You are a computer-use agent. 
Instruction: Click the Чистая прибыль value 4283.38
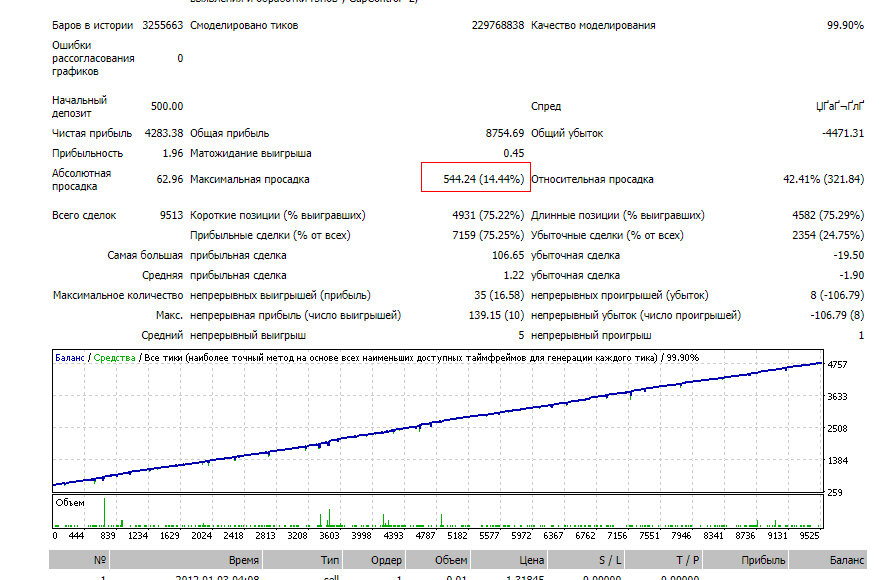pos(164,133)
